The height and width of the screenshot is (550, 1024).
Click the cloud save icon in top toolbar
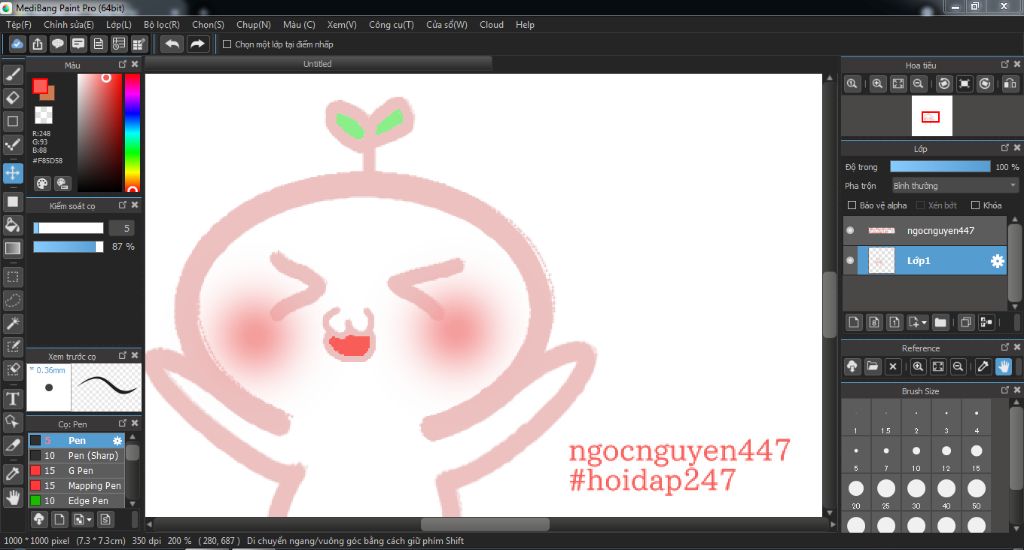point(17,44)
